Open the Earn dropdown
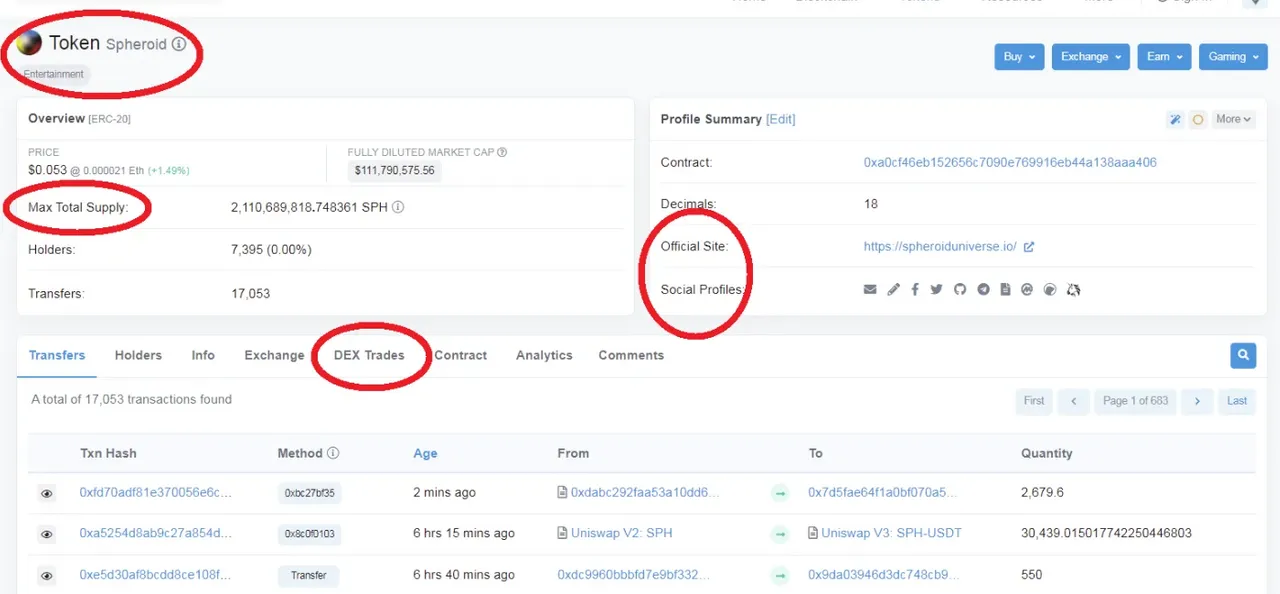Screen dimensions: 1280x594 (x=1164, y=57)
